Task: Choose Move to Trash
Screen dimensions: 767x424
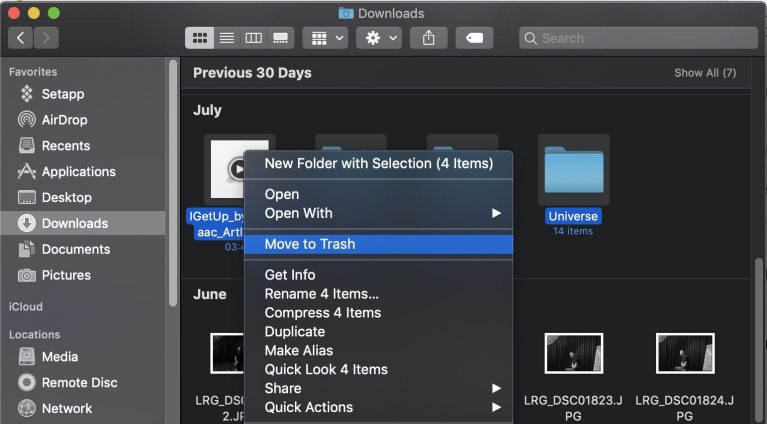Action: (x=379, y=244)
